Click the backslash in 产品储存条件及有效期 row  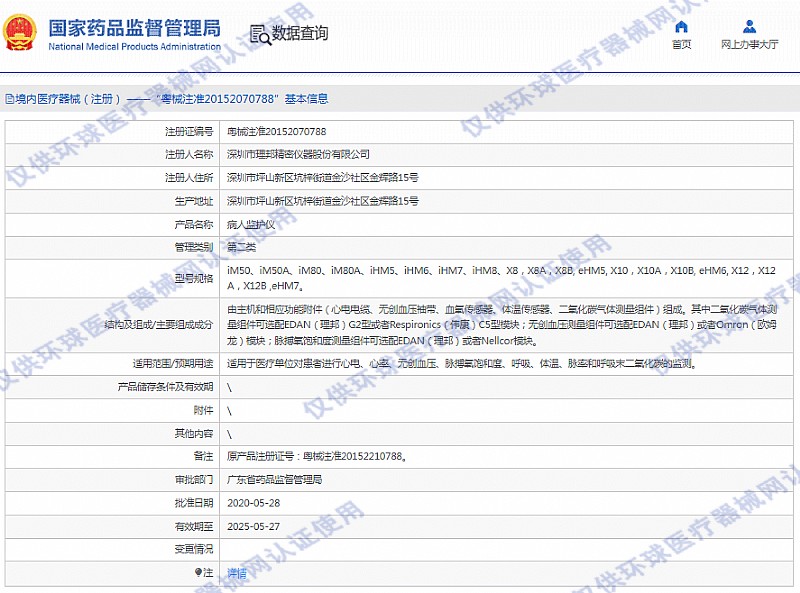pyautogui.click(x=230, y=388)
